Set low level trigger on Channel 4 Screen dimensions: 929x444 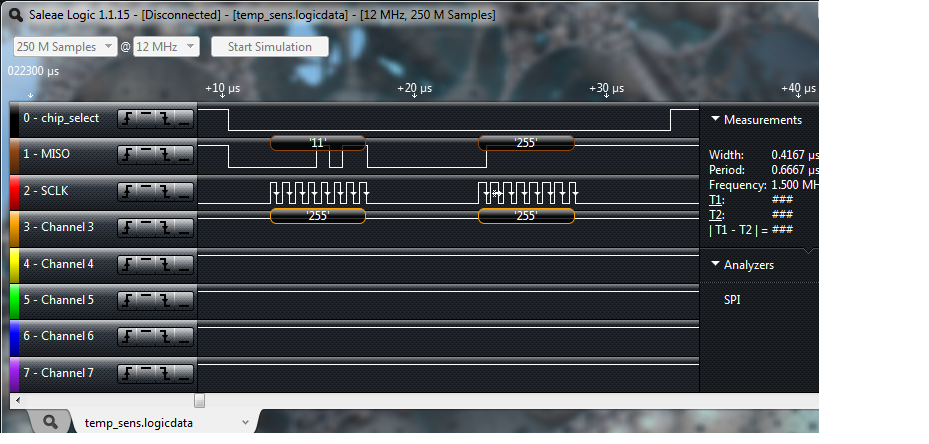pos(184,264)
